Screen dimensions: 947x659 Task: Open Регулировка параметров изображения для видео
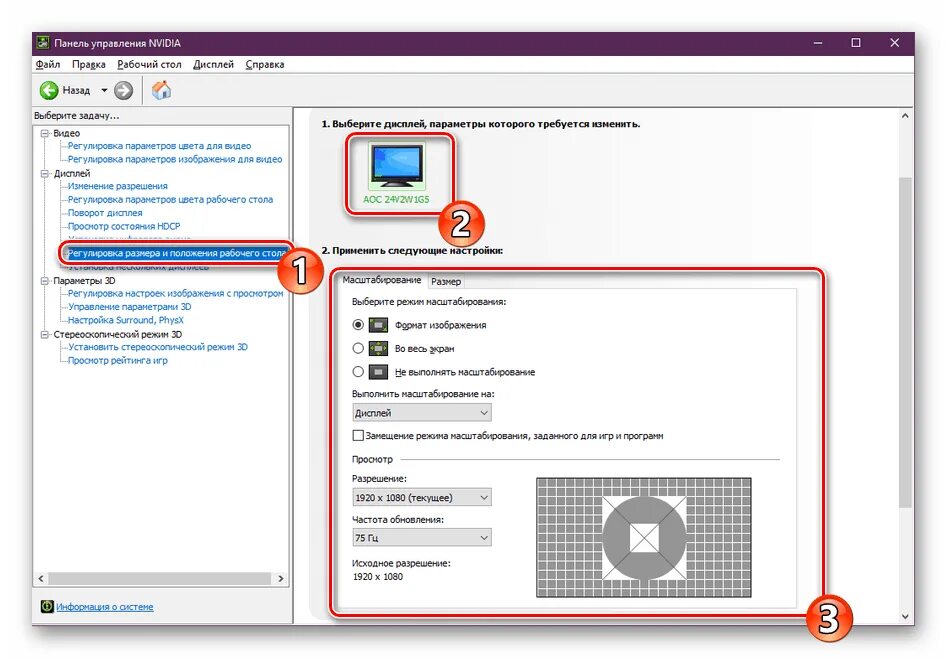(x=175, y=159)
